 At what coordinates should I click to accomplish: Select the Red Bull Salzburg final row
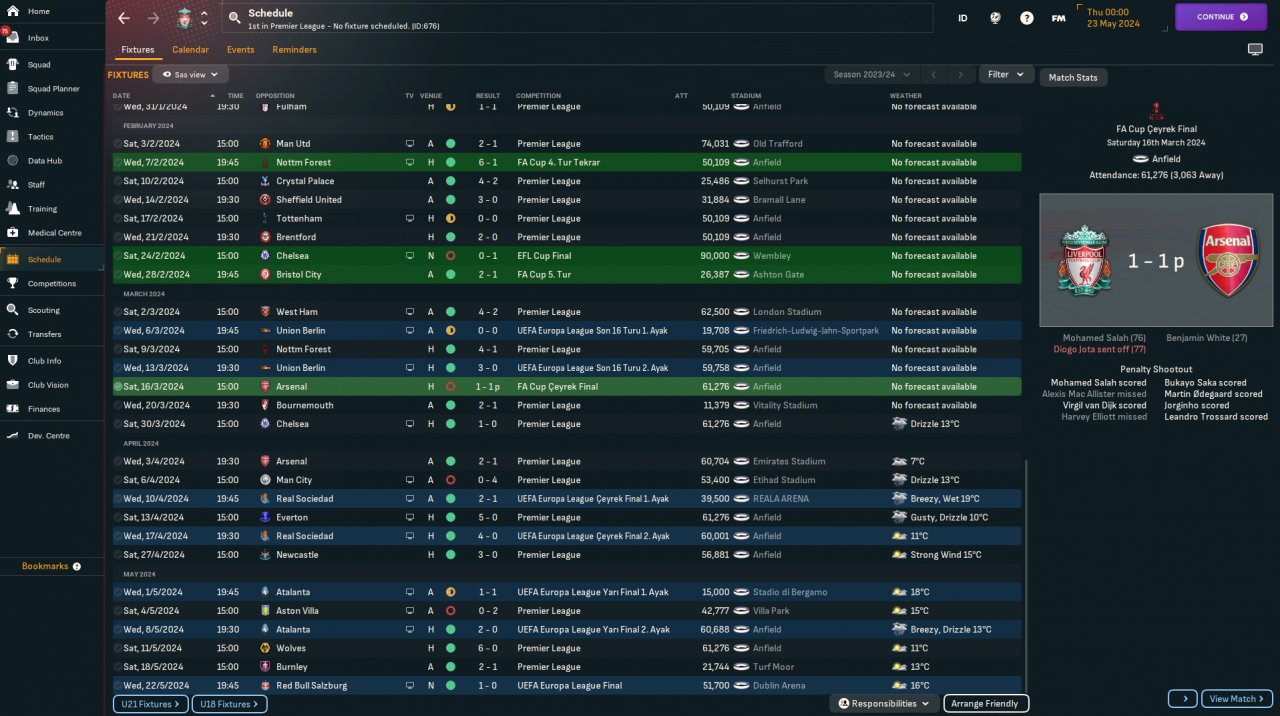[567, 686]
